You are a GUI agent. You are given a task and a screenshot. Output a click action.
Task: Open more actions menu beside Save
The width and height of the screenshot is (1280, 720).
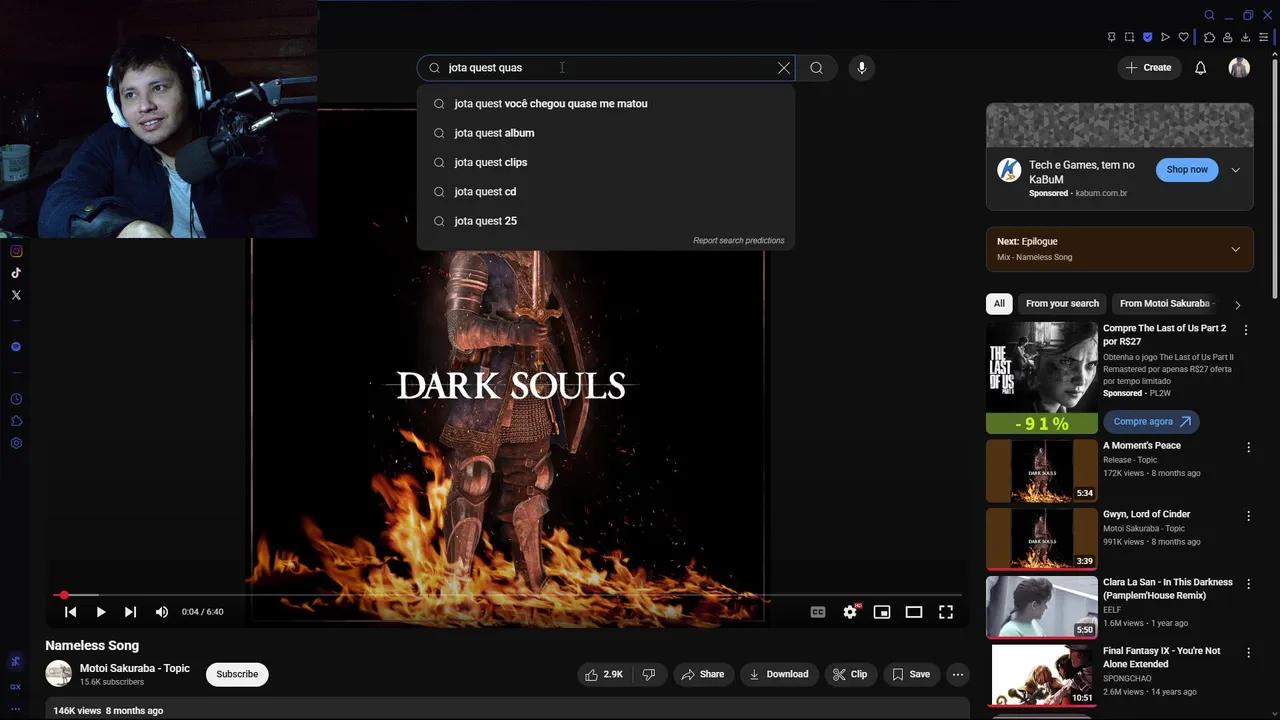click(958, 674)
